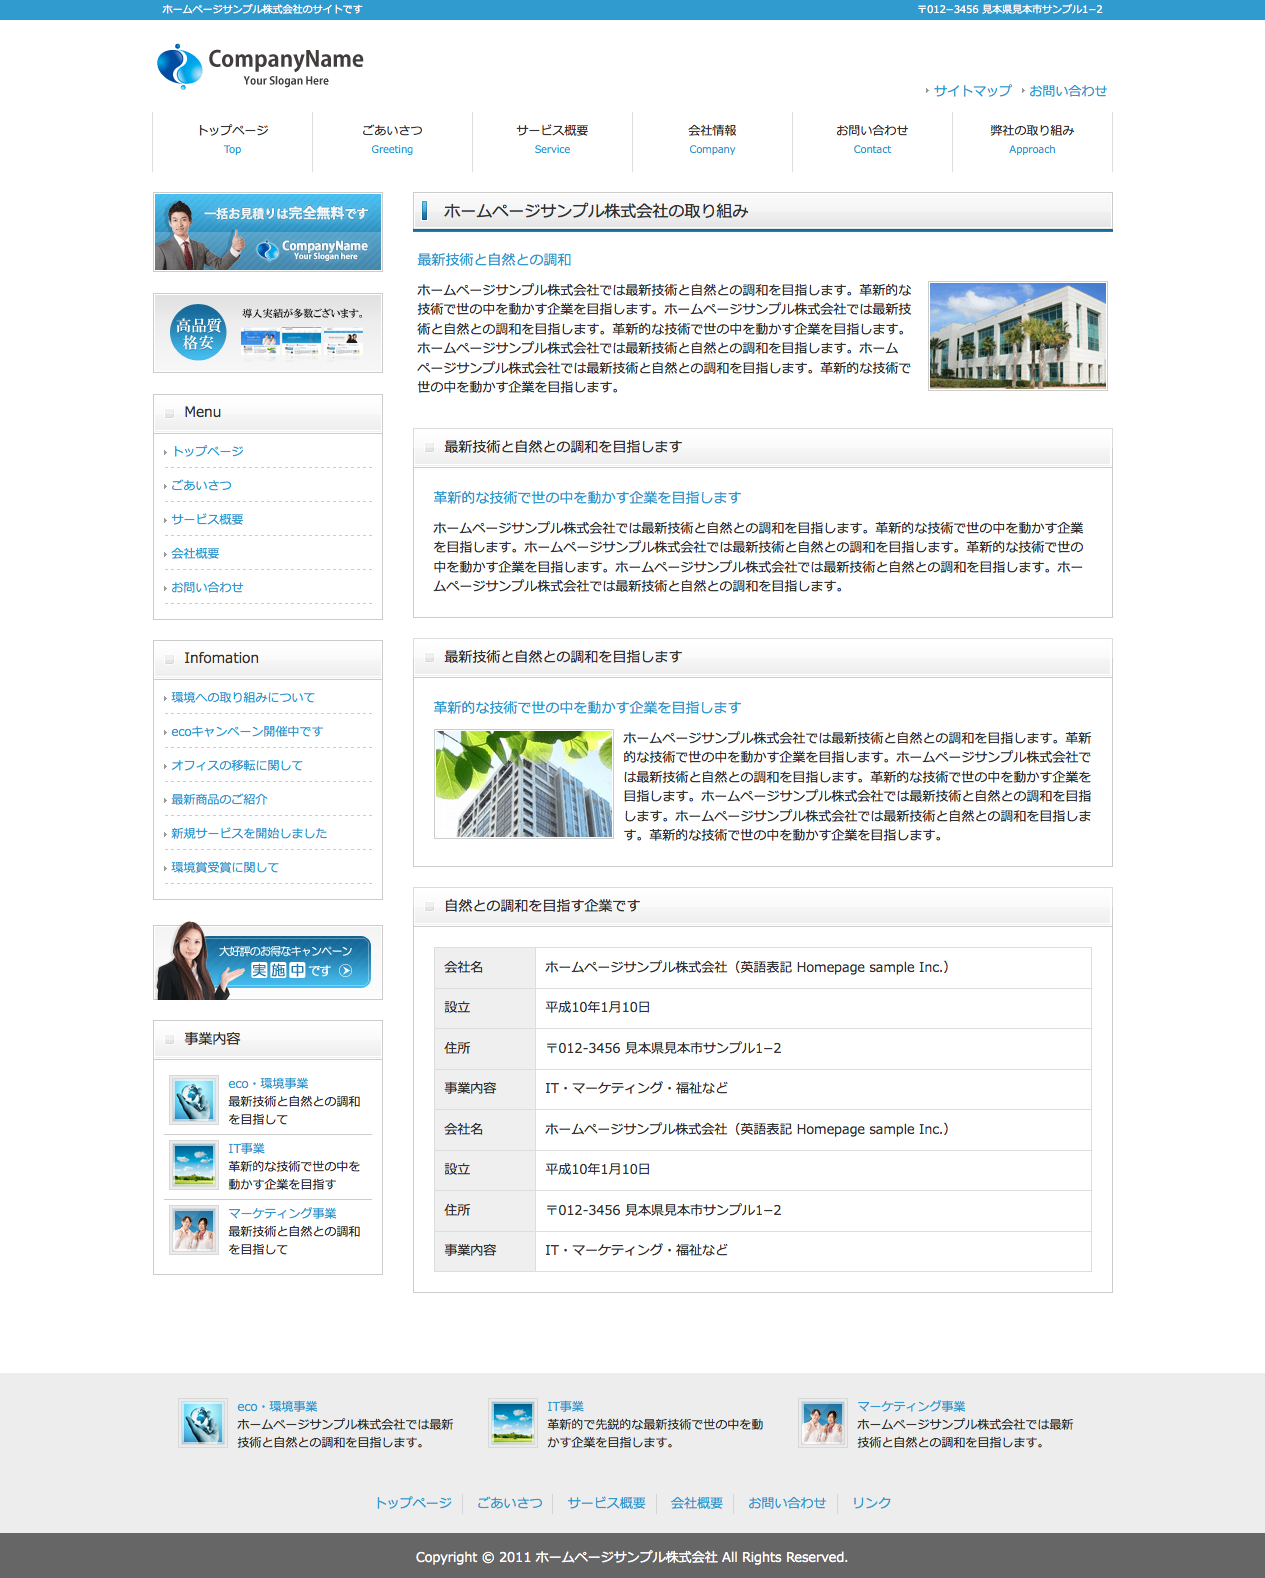Click the footer IT事業 landscape icon
The image size is (1265, 1578).
coord(513,1423)
